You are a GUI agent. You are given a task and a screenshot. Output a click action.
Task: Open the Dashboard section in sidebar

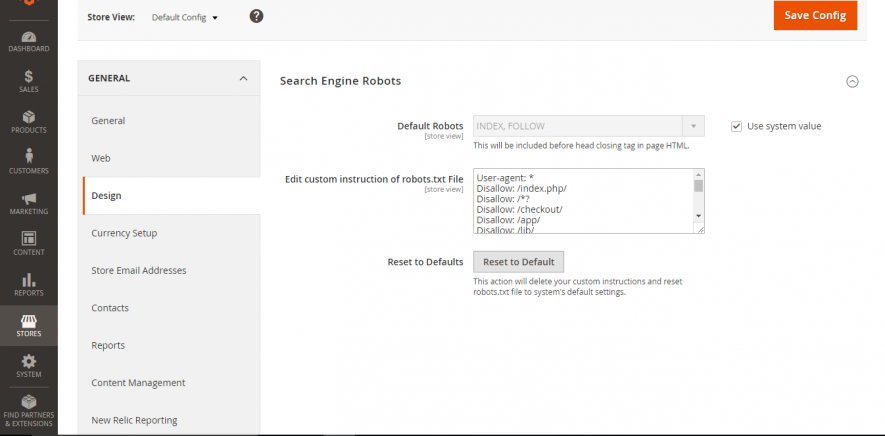[x=29, y=42]
